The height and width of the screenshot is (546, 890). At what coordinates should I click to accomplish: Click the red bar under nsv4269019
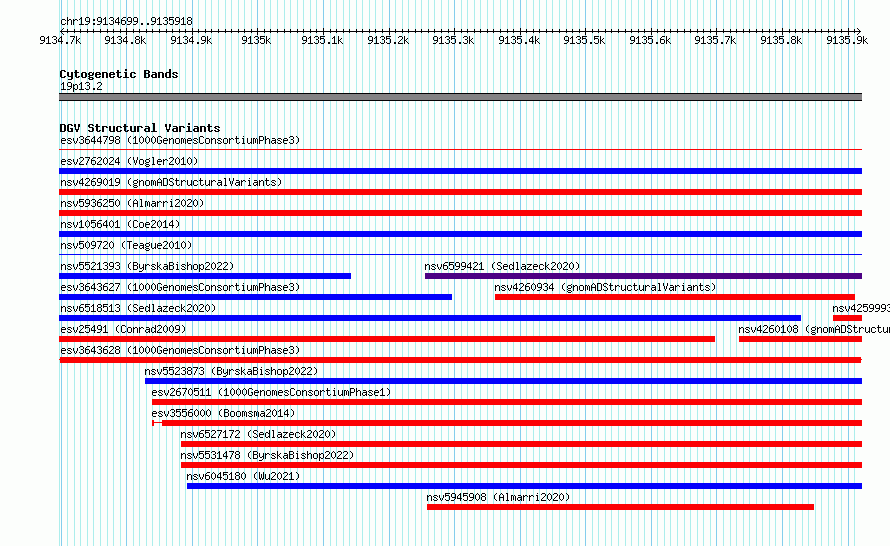[460, 192]
